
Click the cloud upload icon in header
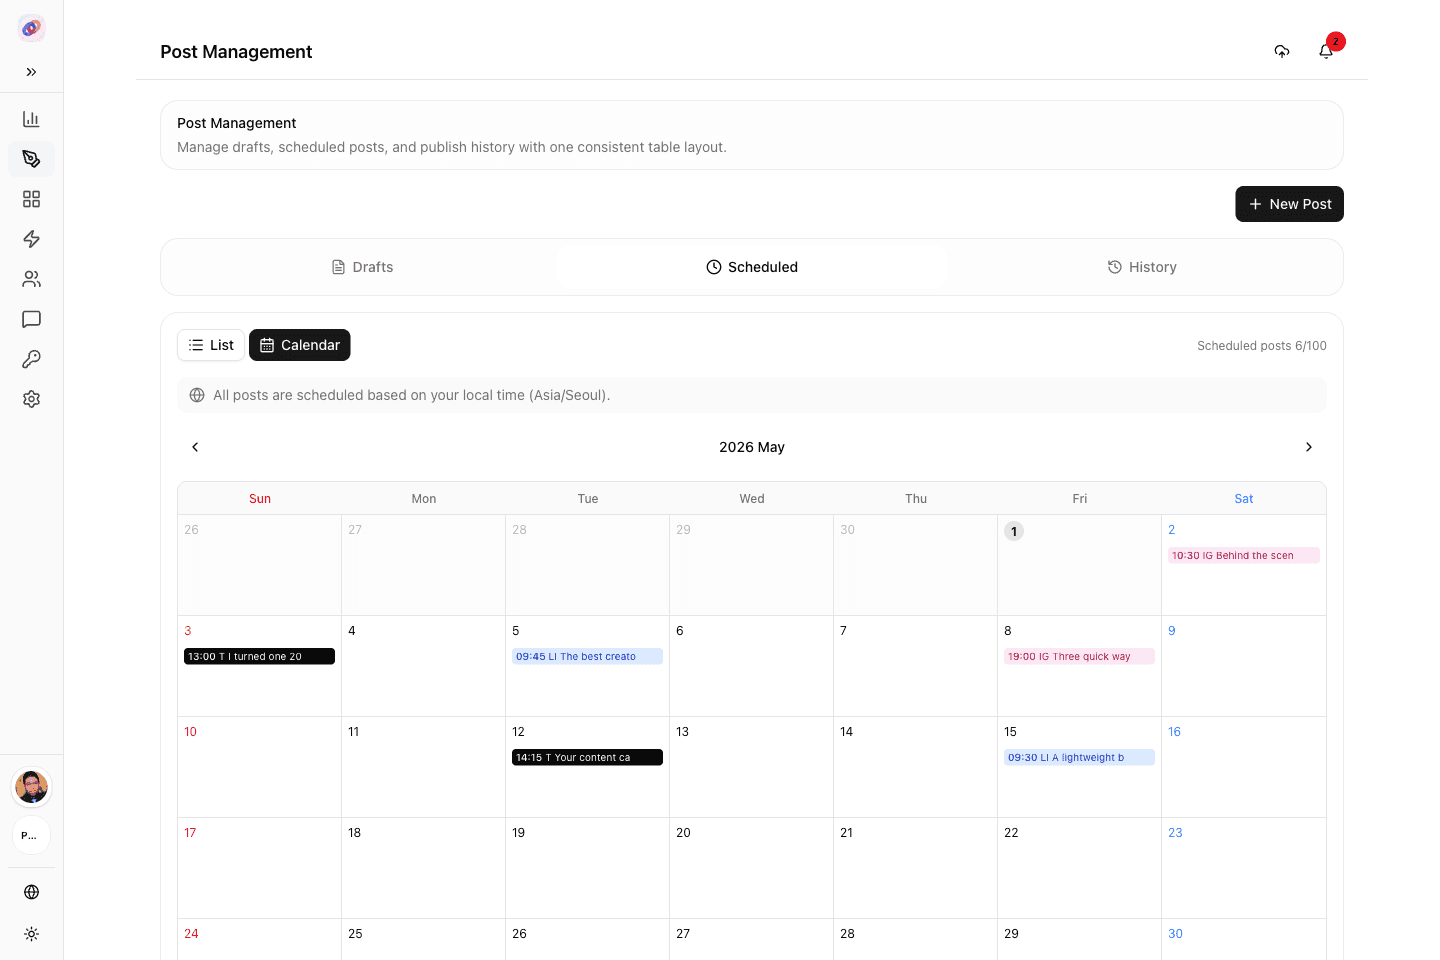point(1282,51)
